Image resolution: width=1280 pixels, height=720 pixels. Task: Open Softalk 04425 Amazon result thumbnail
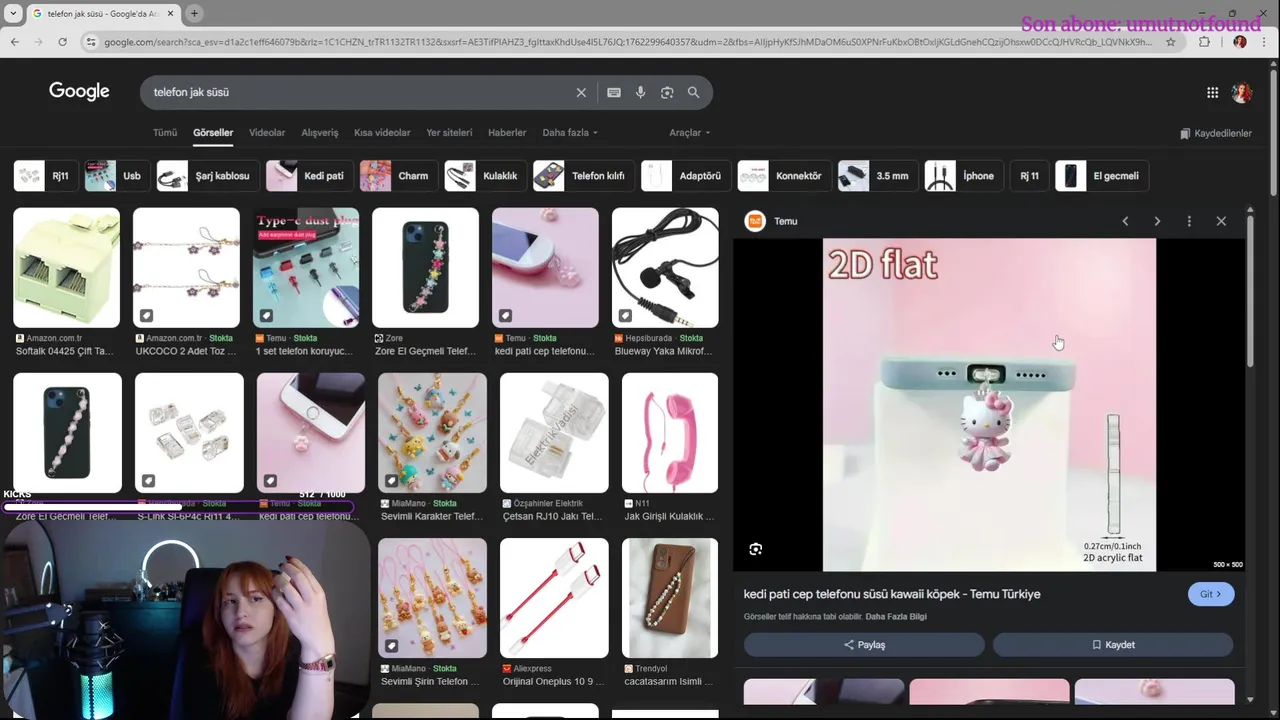(66, 268)
